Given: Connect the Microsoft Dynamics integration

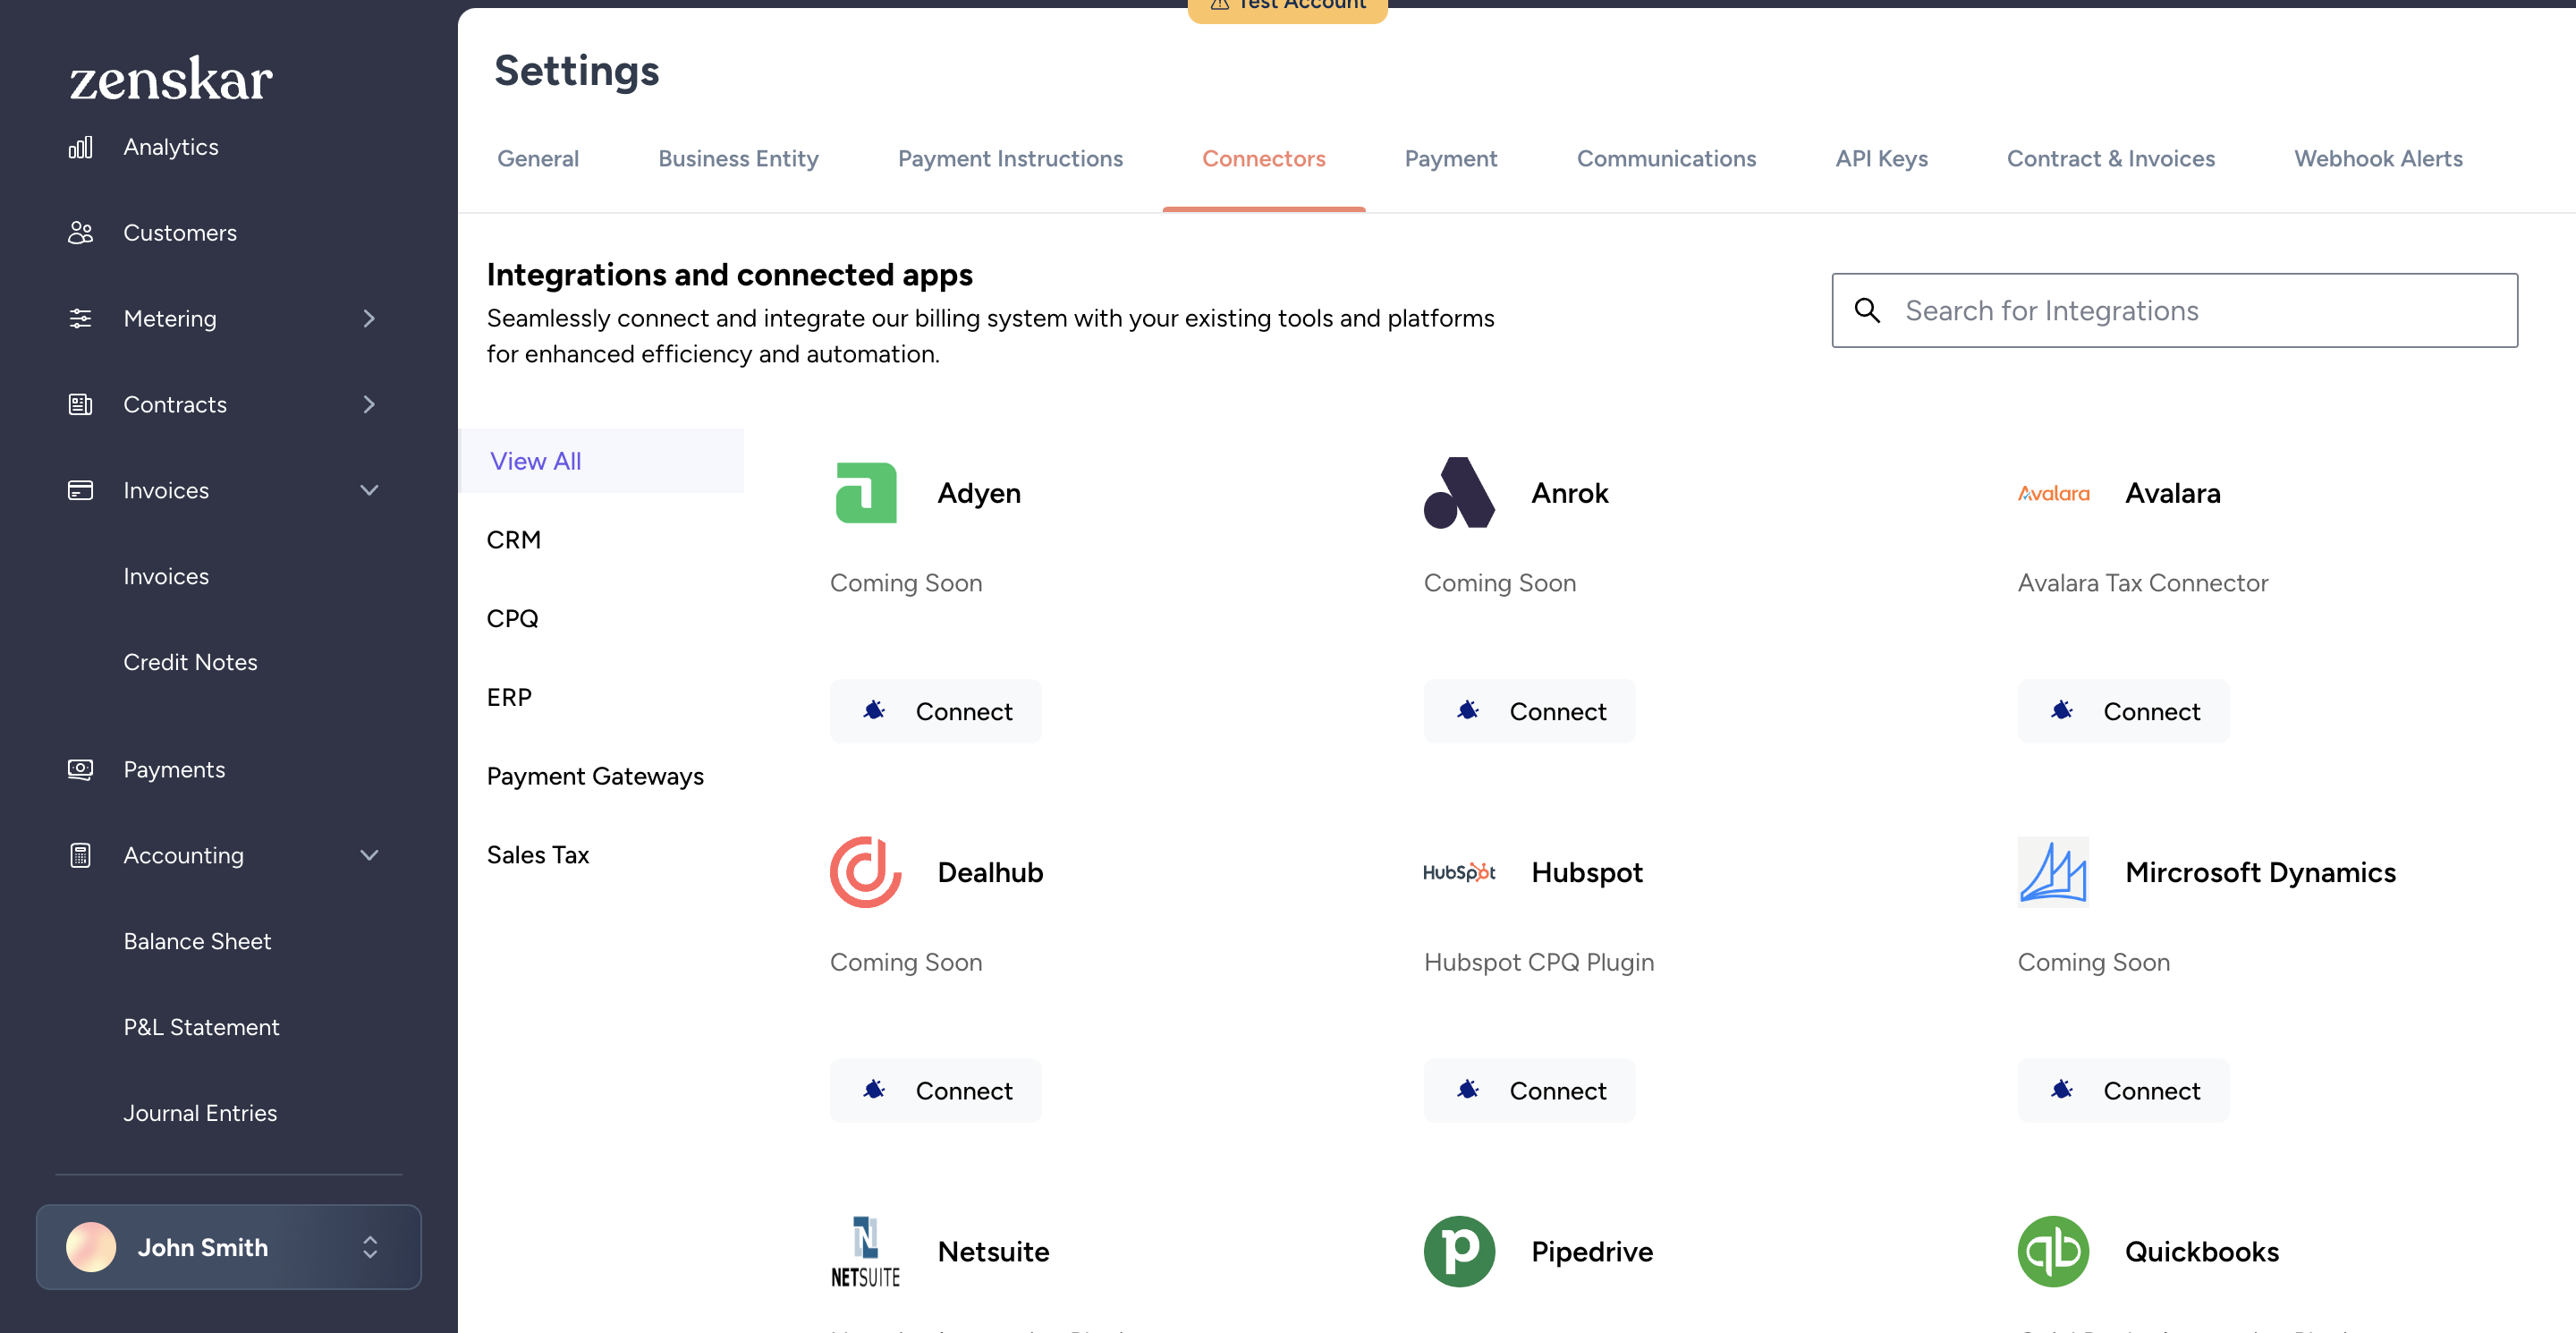Looking at the screenshot, I should [2122, 1090].
